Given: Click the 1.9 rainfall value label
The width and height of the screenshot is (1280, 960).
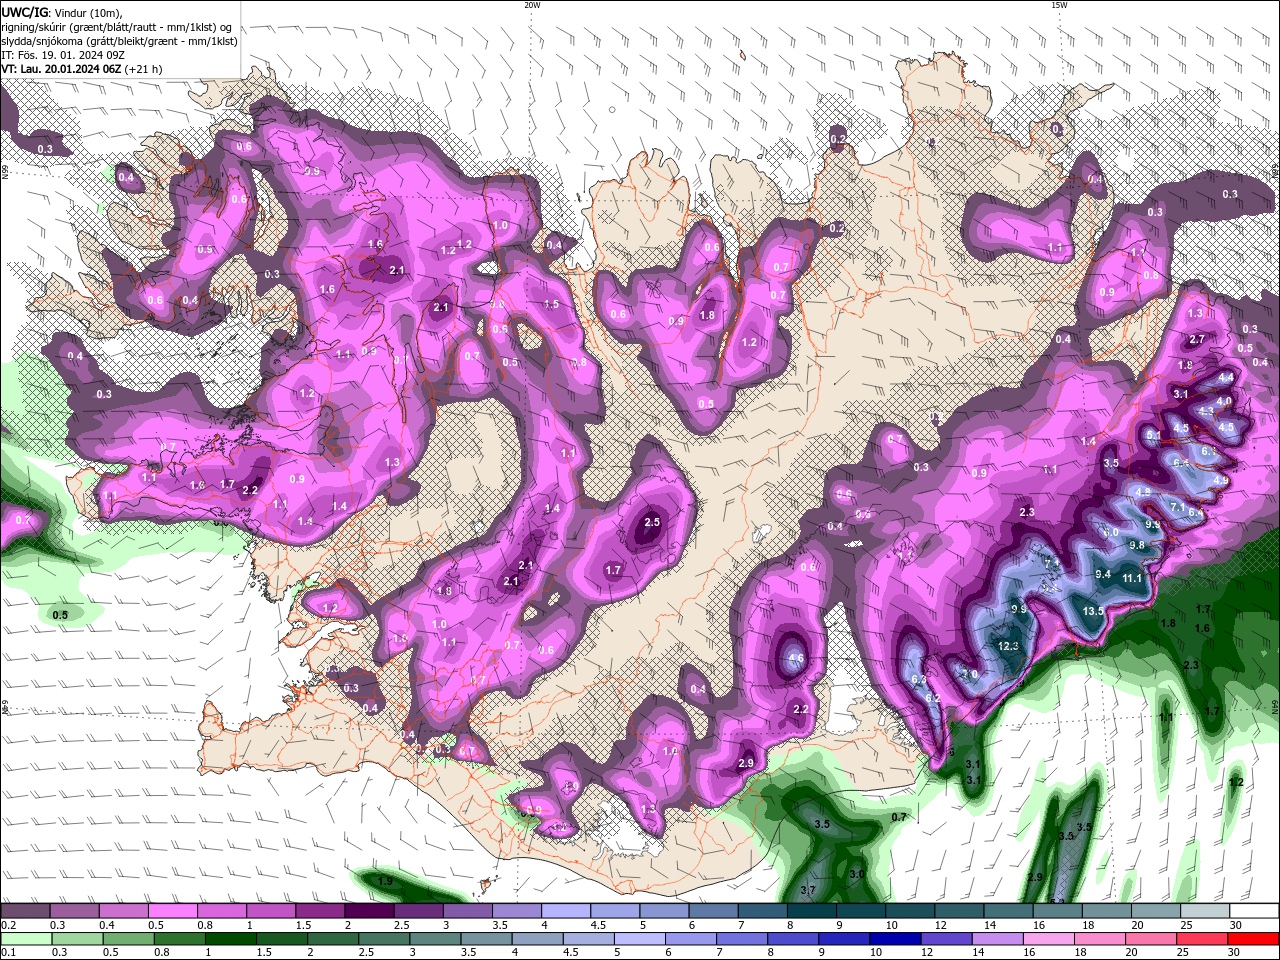Looking at the screenshot, I should click(x=385, y=881).
